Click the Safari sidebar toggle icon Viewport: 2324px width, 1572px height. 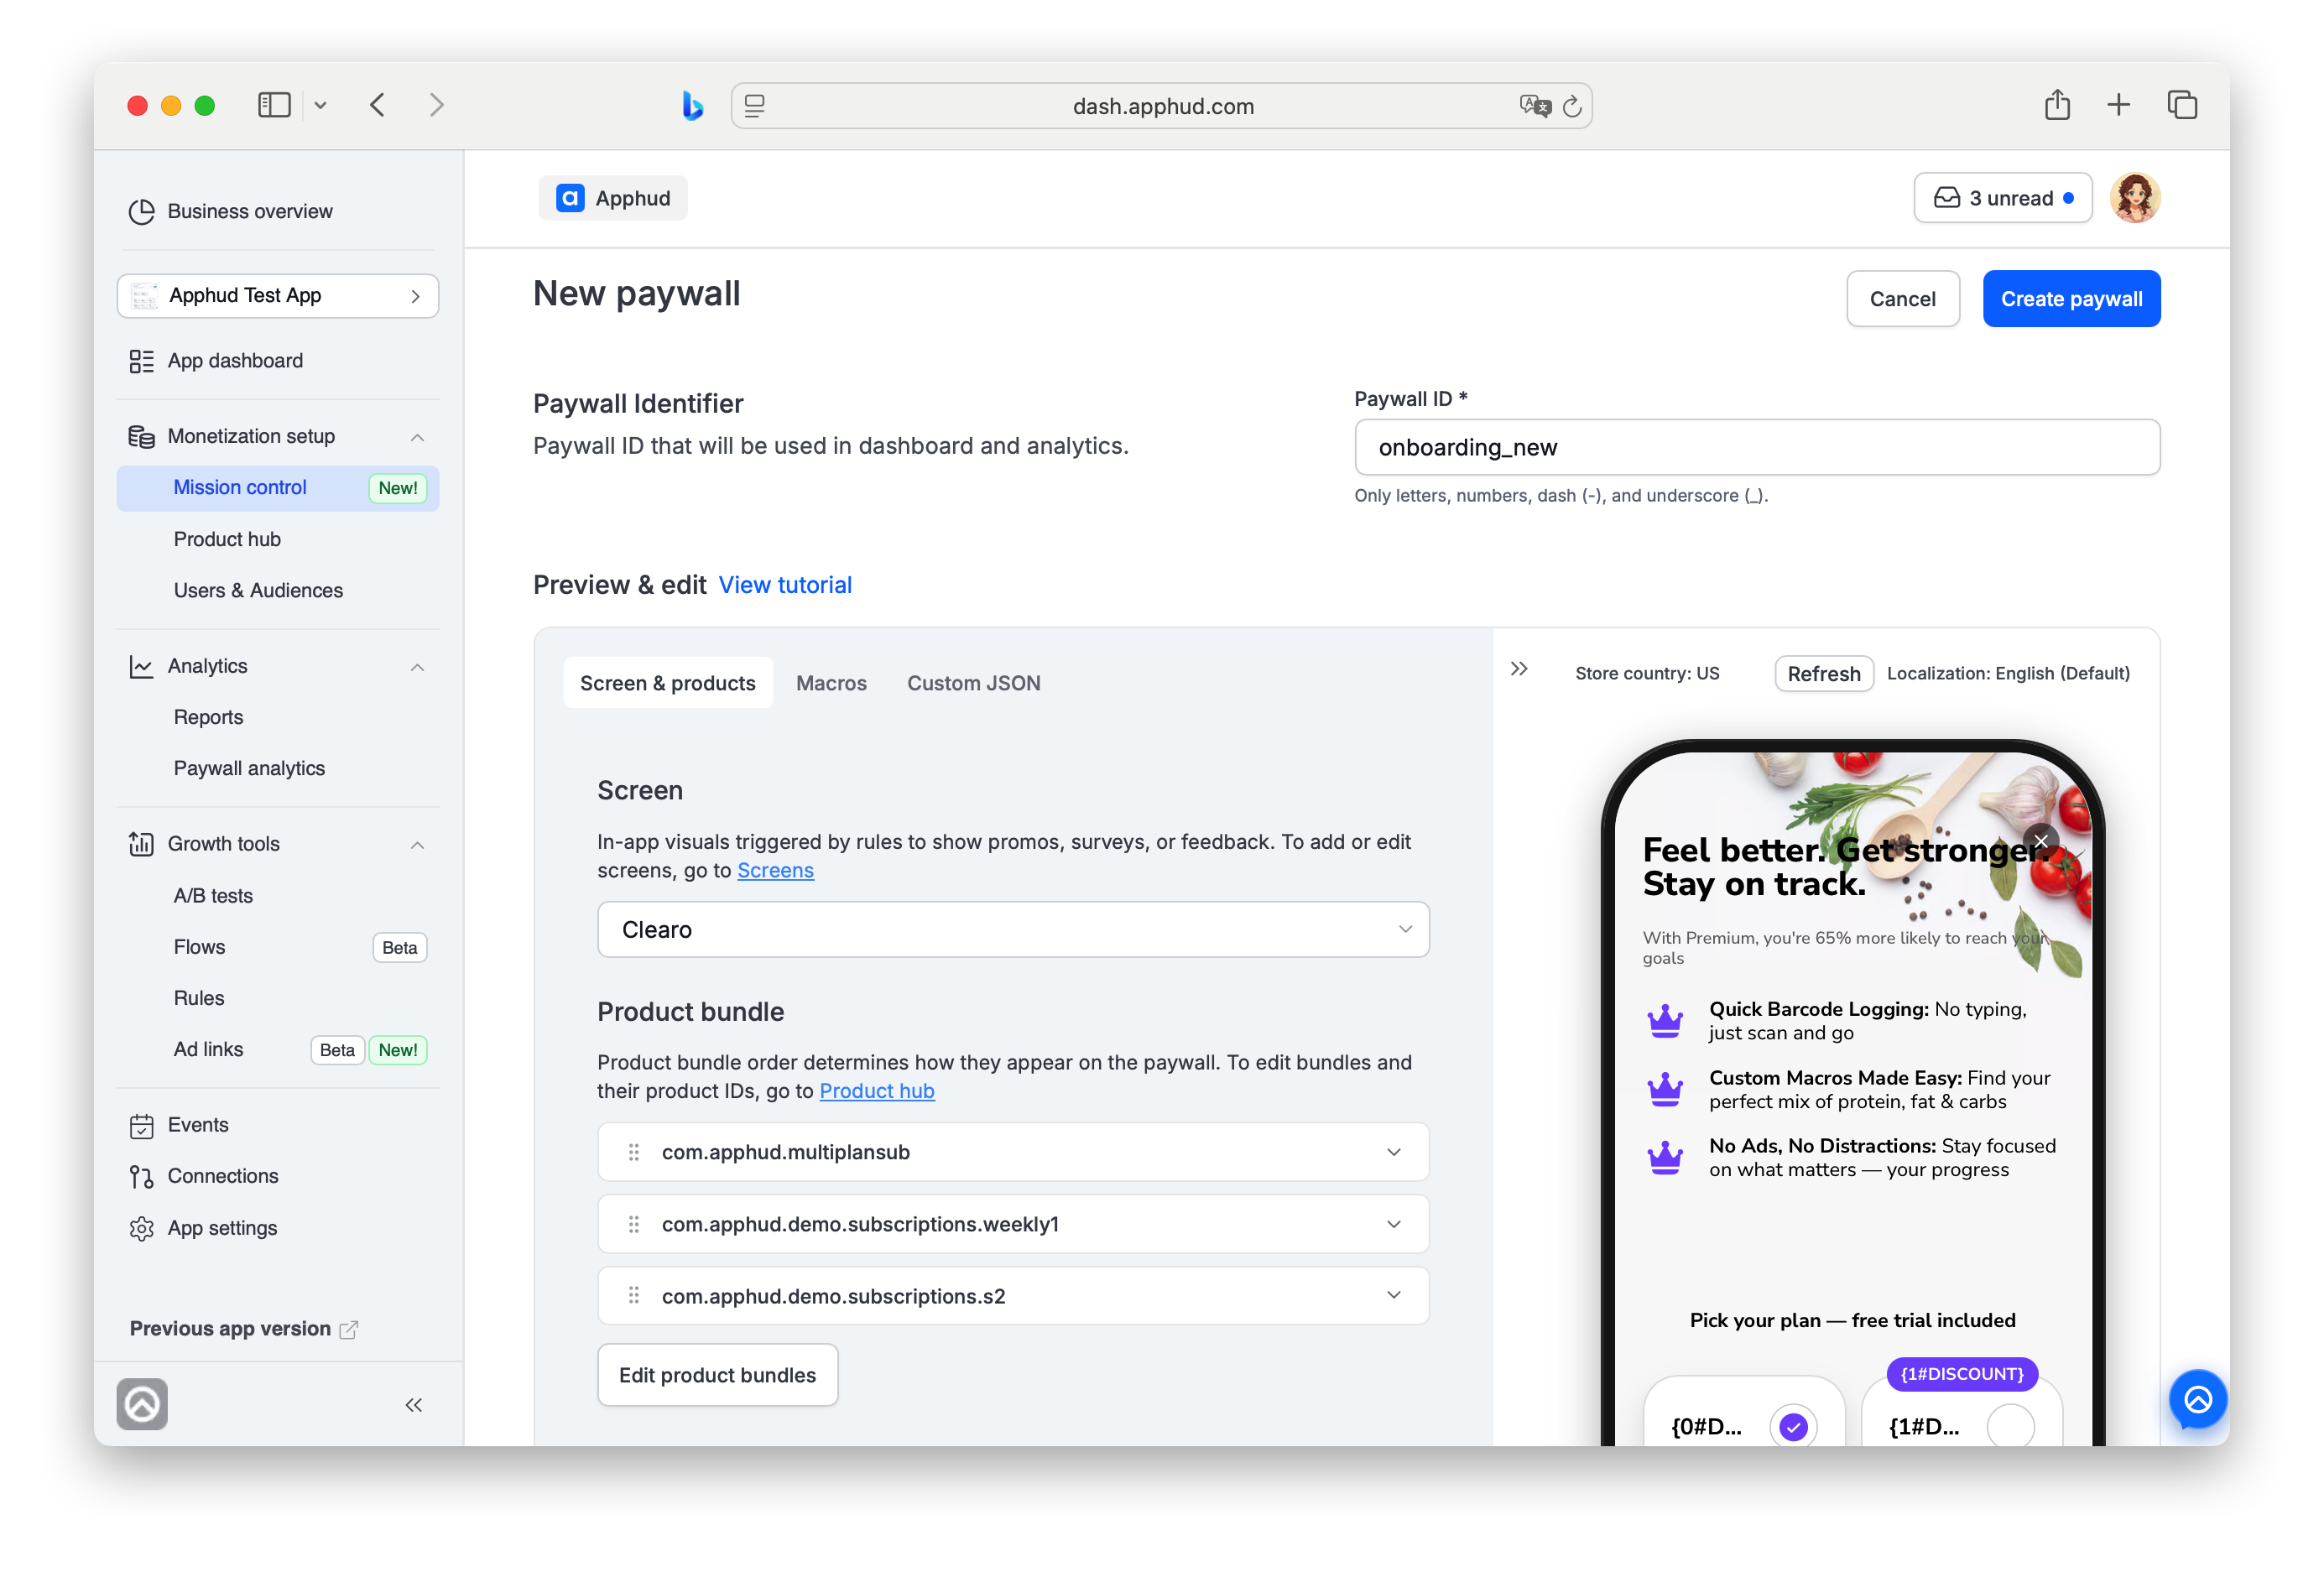[x=274, y=105]
